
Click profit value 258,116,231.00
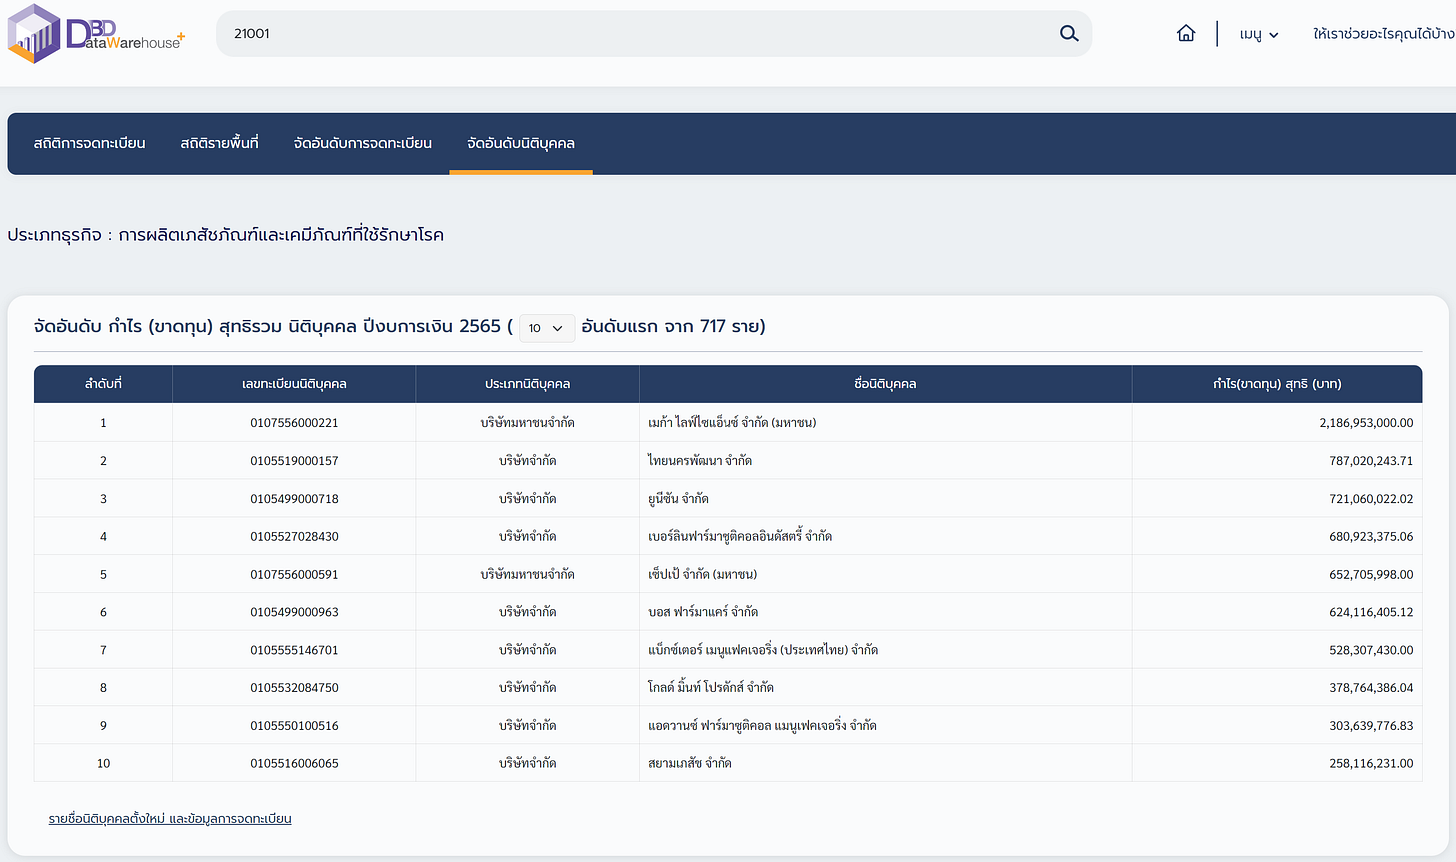coord(1371,763)
